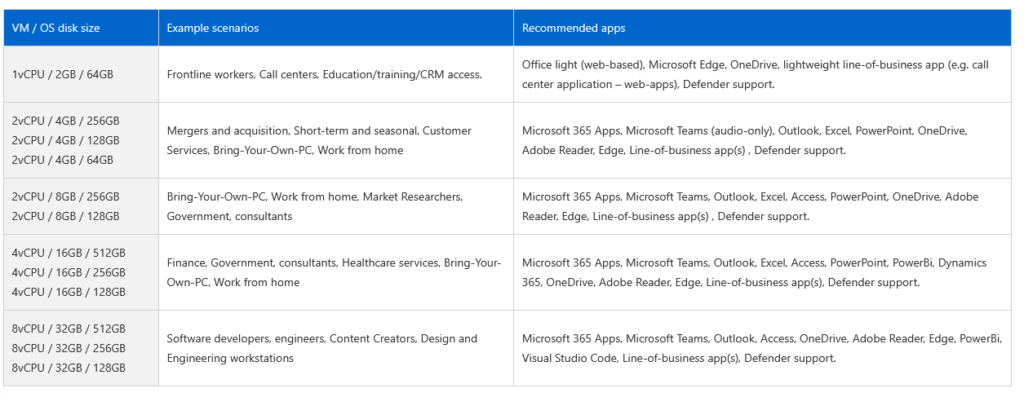
Task: Select the 8vCPU / 32GB / 512GB entry
Action: tap(69, 328)
